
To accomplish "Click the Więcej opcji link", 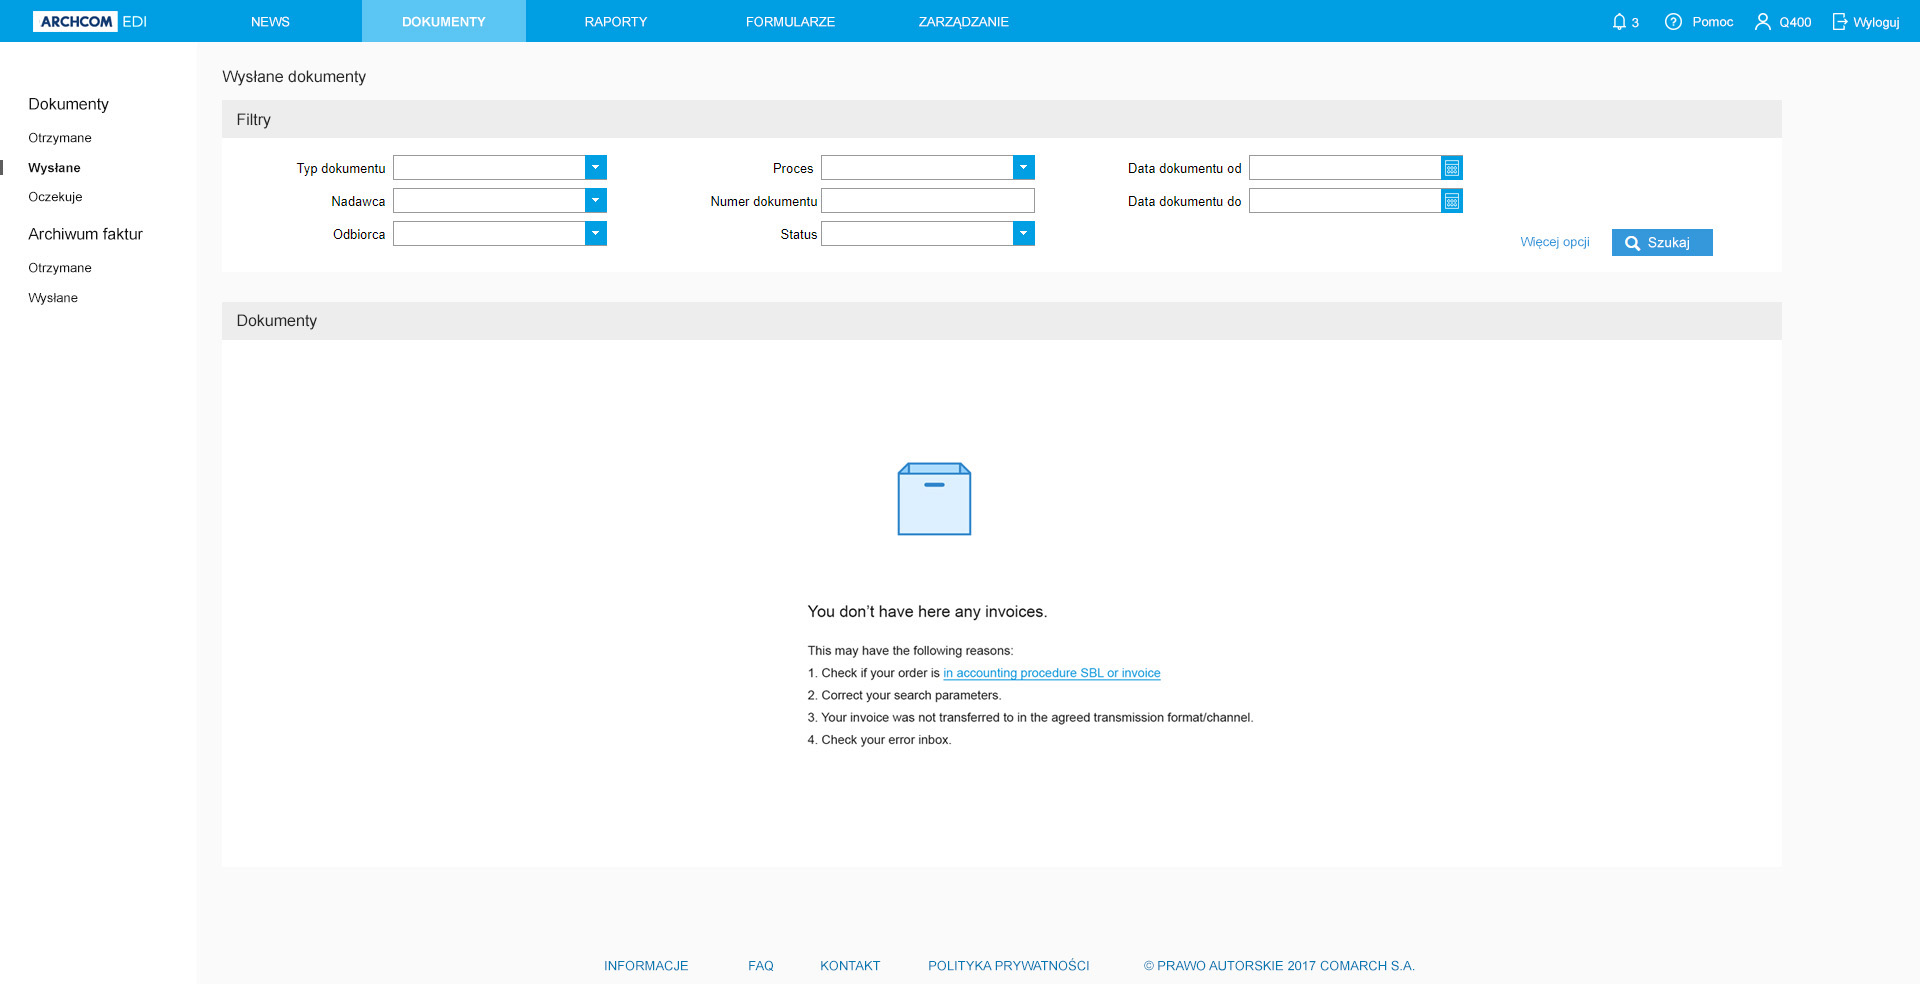I will [1554, 242].
